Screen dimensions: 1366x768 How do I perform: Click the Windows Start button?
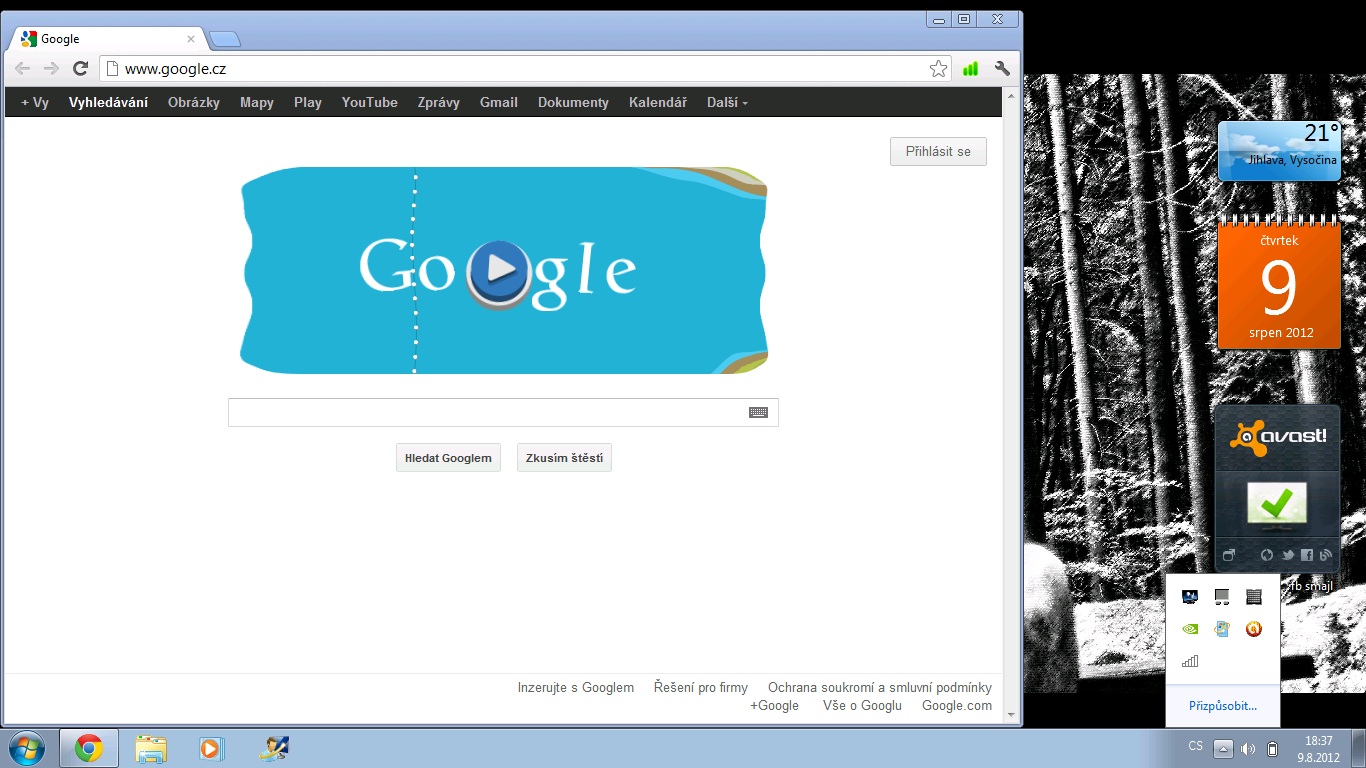(26, 748)
